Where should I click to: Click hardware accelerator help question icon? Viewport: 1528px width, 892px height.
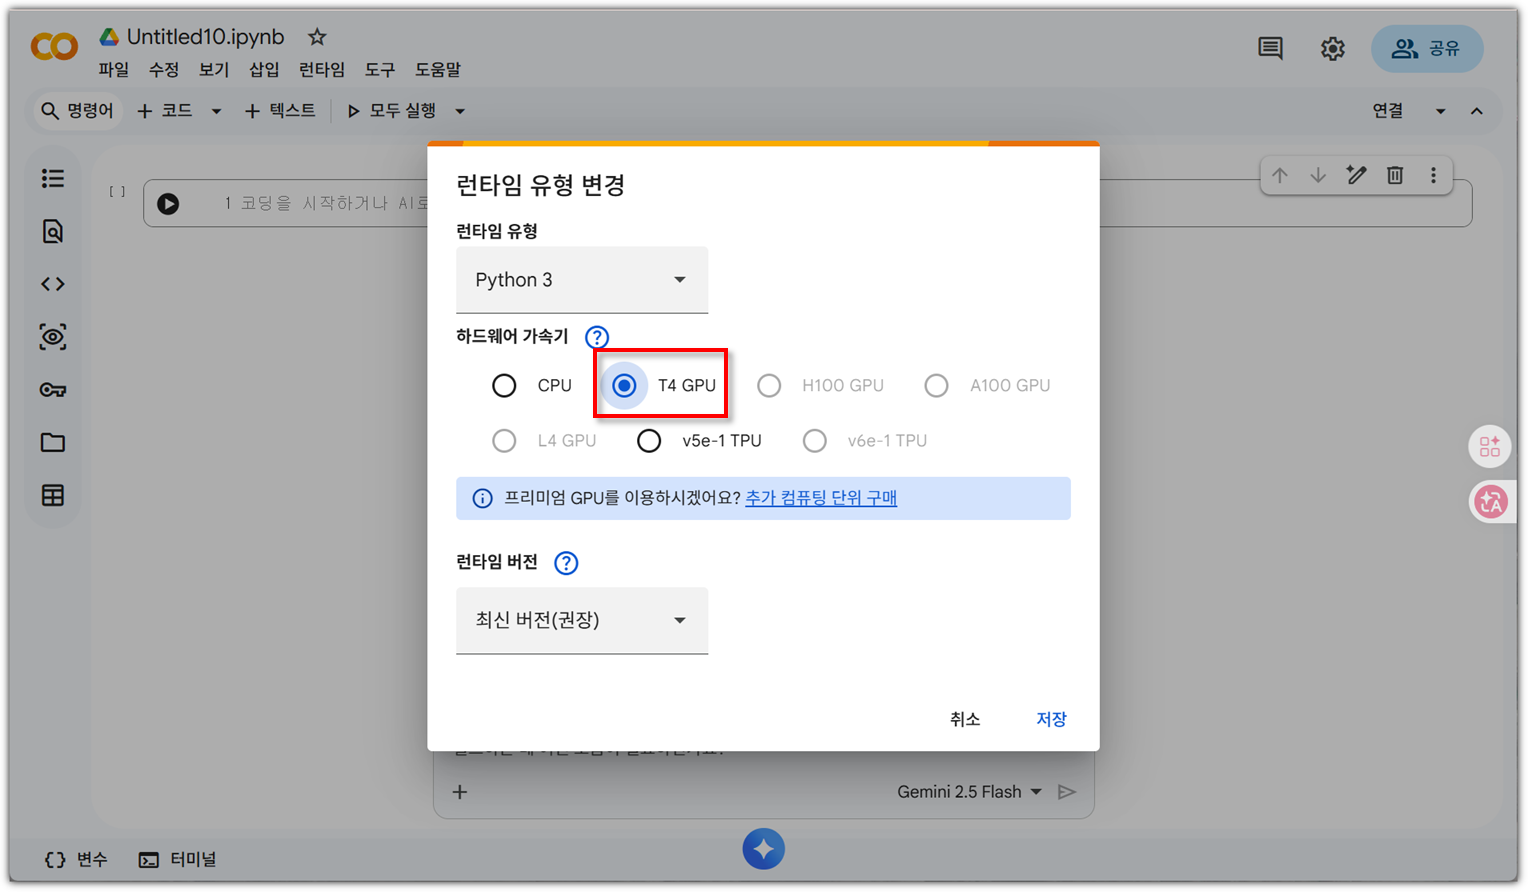click(x=597, y=337)
